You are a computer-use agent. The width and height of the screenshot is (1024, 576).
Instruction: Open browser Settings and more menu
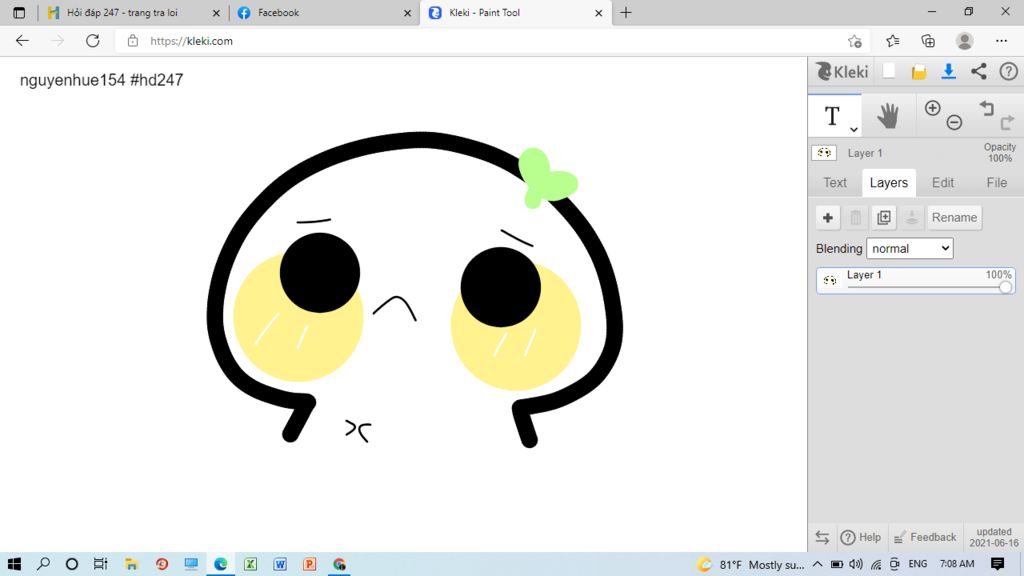tap(1001, 40)
